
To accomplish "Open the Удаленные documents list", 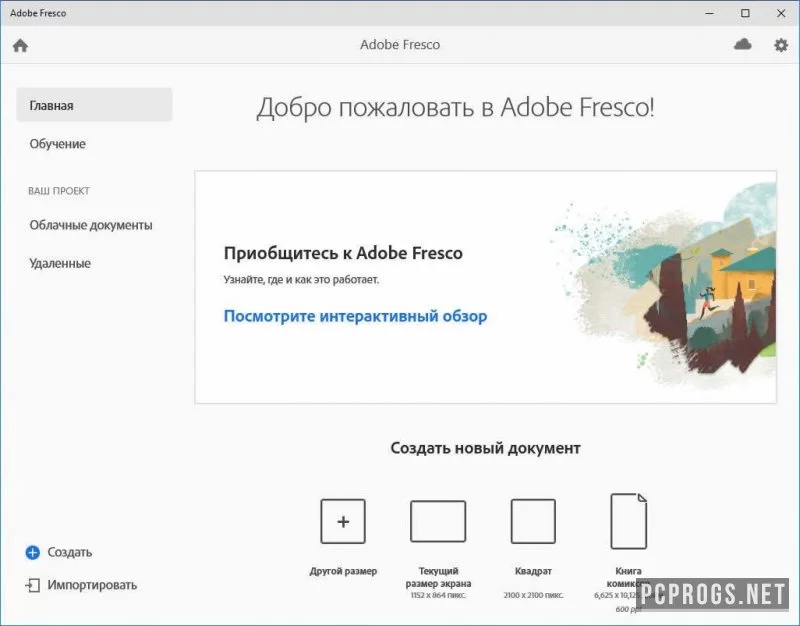I will pos(60,263).
